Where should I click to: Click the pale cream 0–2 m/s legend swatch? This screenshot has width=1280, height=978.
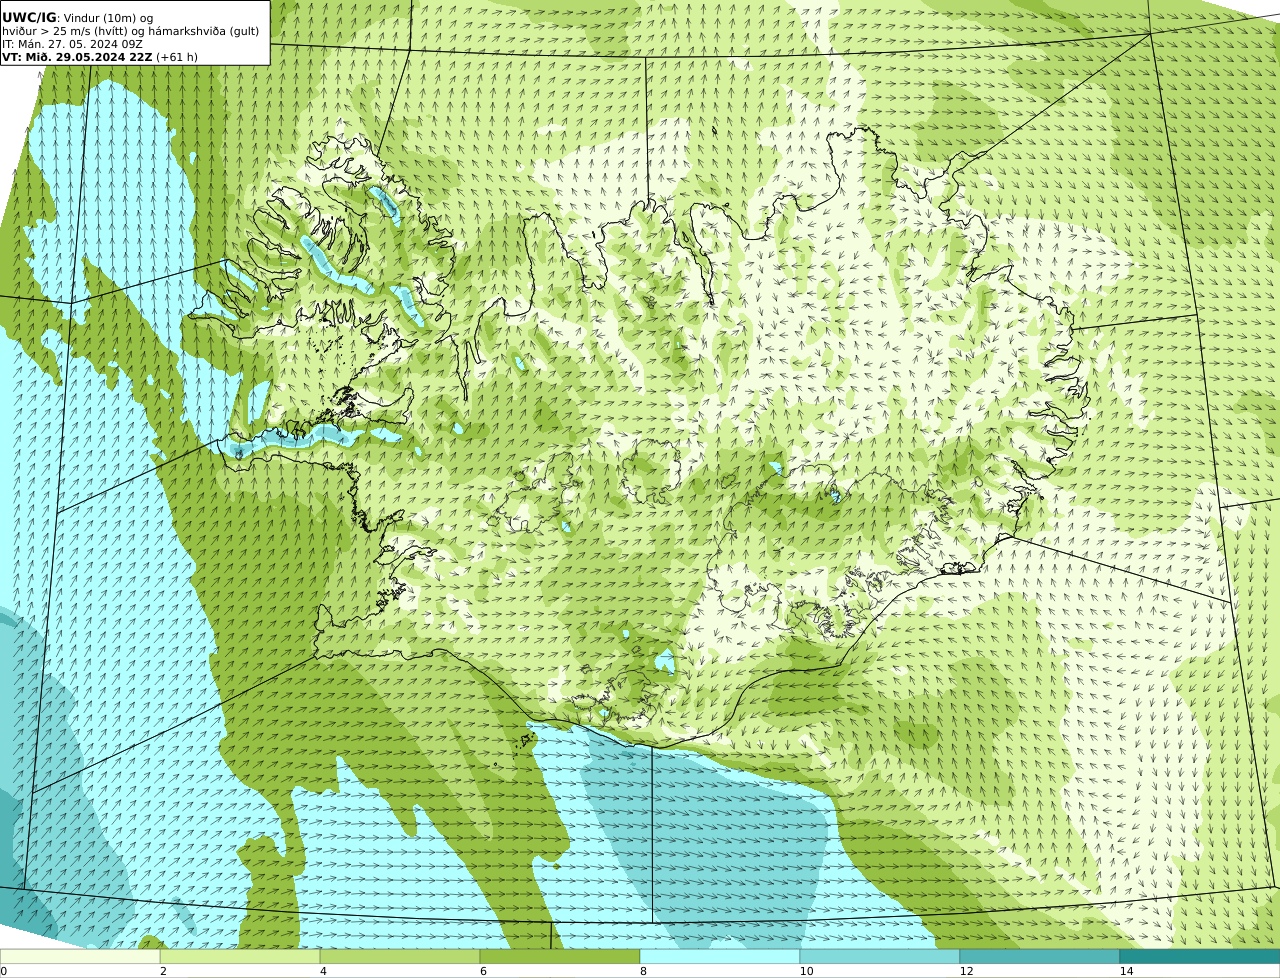coord(80,956)
